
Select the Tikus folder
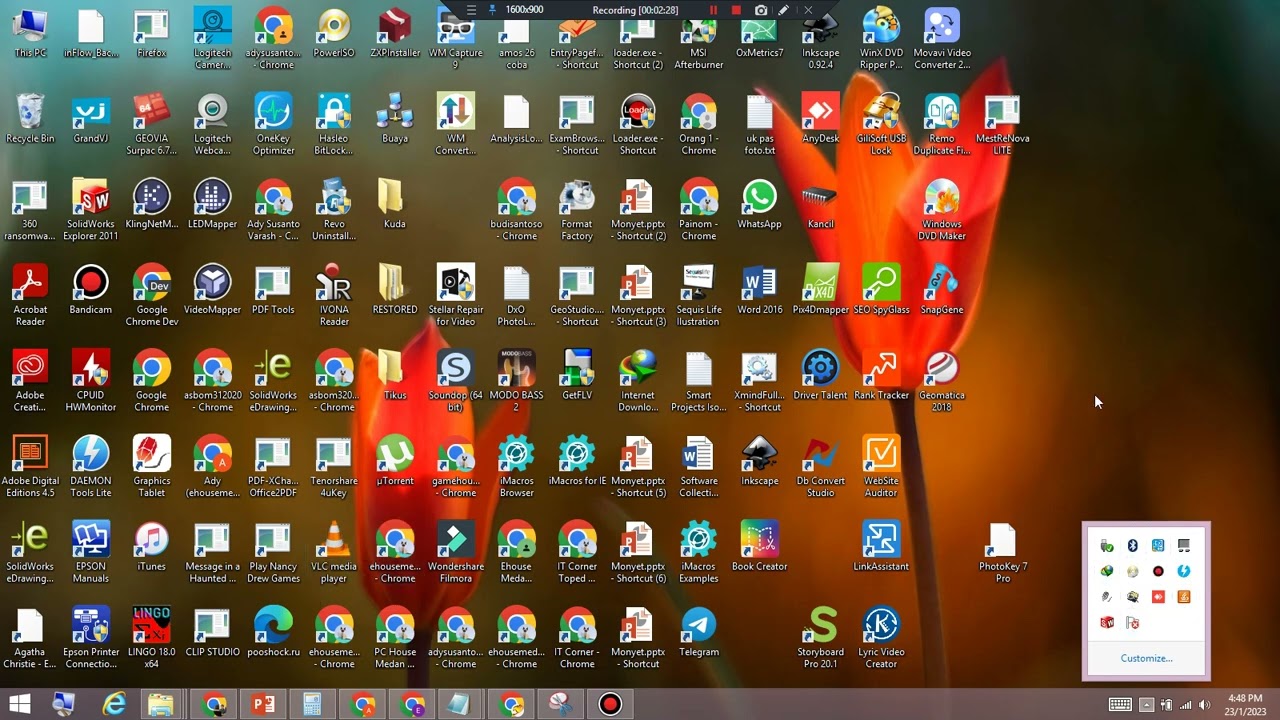click(395, 375)
